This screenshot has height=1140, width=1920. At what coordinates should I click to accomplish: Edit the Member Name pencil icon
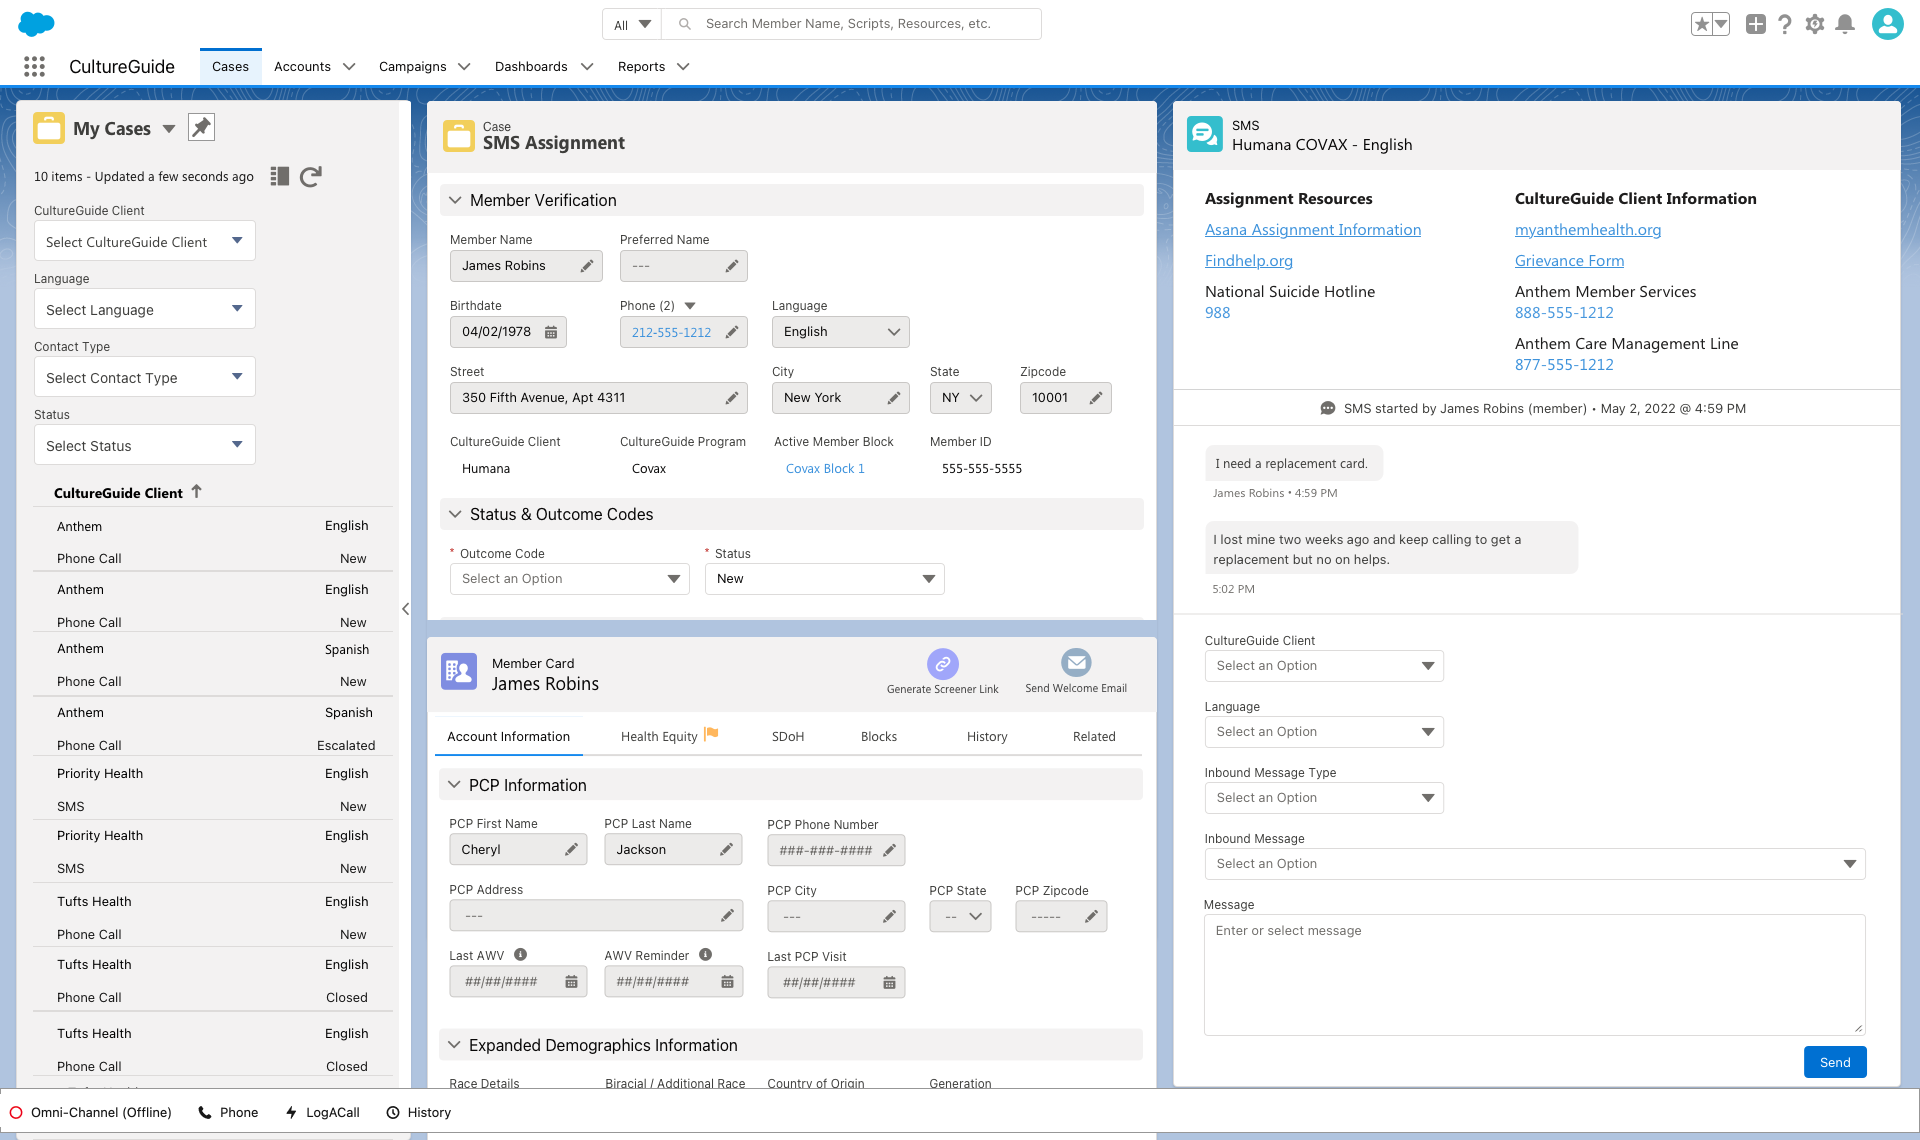pyautogui.click(x=587, y=266)
